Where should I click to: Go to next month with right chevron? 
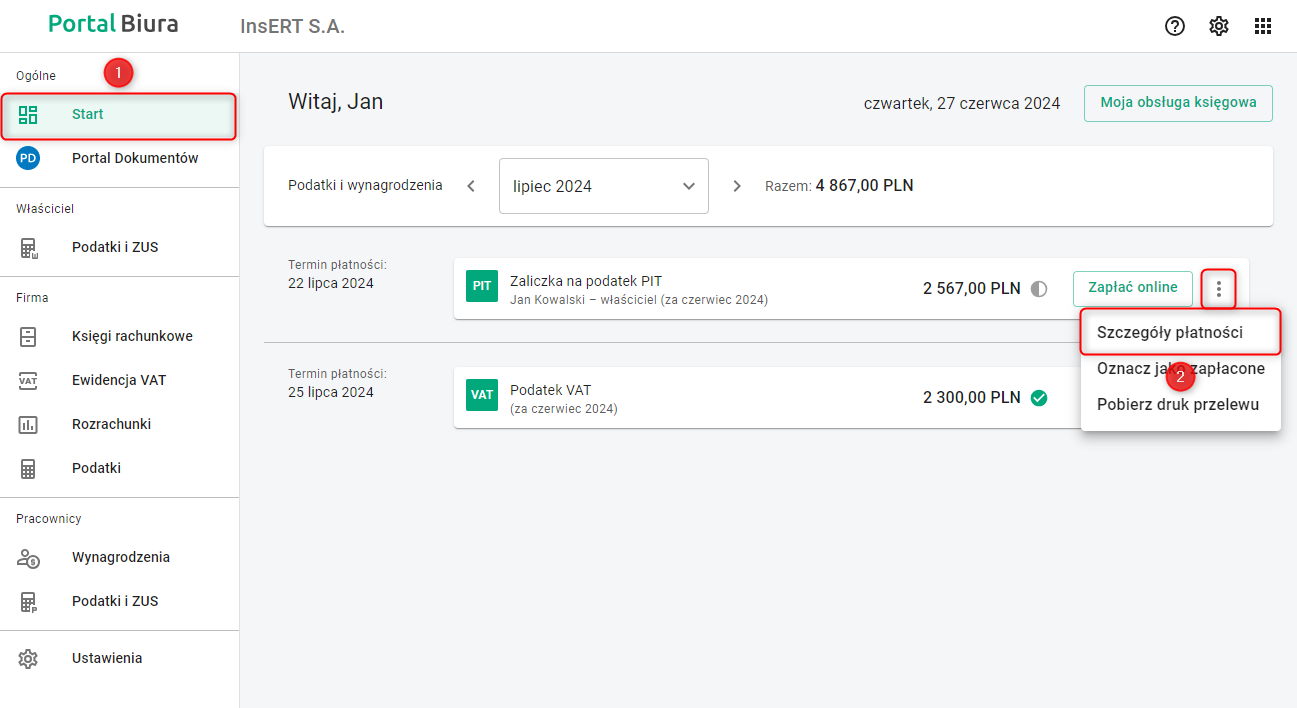pos(737,186)
